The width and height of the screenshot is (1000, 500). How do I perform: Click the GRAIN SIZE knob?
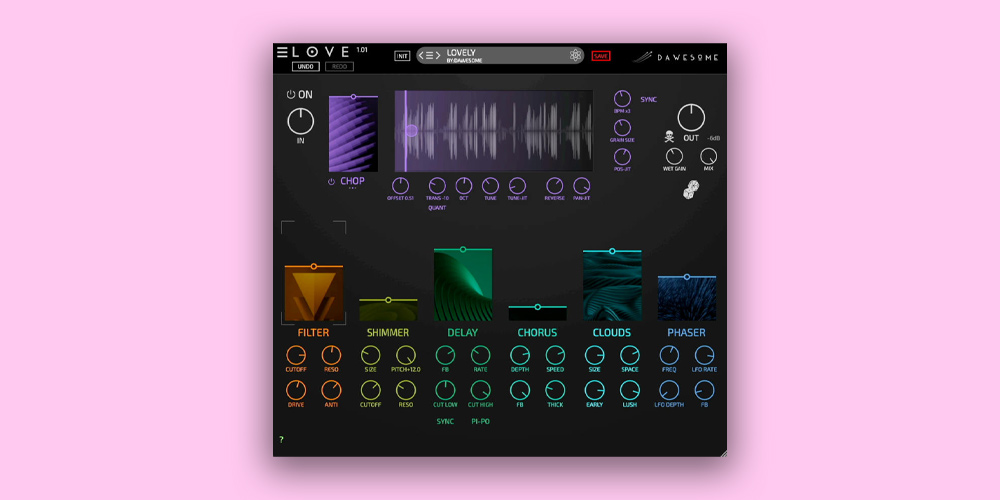pos(622,128)
